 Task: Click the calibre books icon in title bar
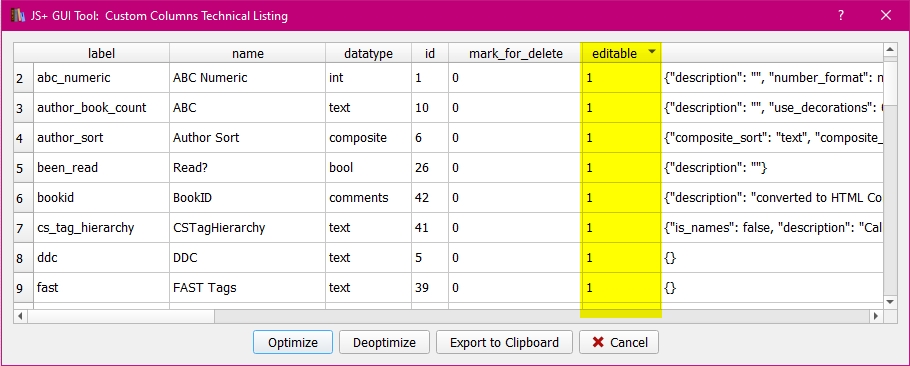[18, 16]
